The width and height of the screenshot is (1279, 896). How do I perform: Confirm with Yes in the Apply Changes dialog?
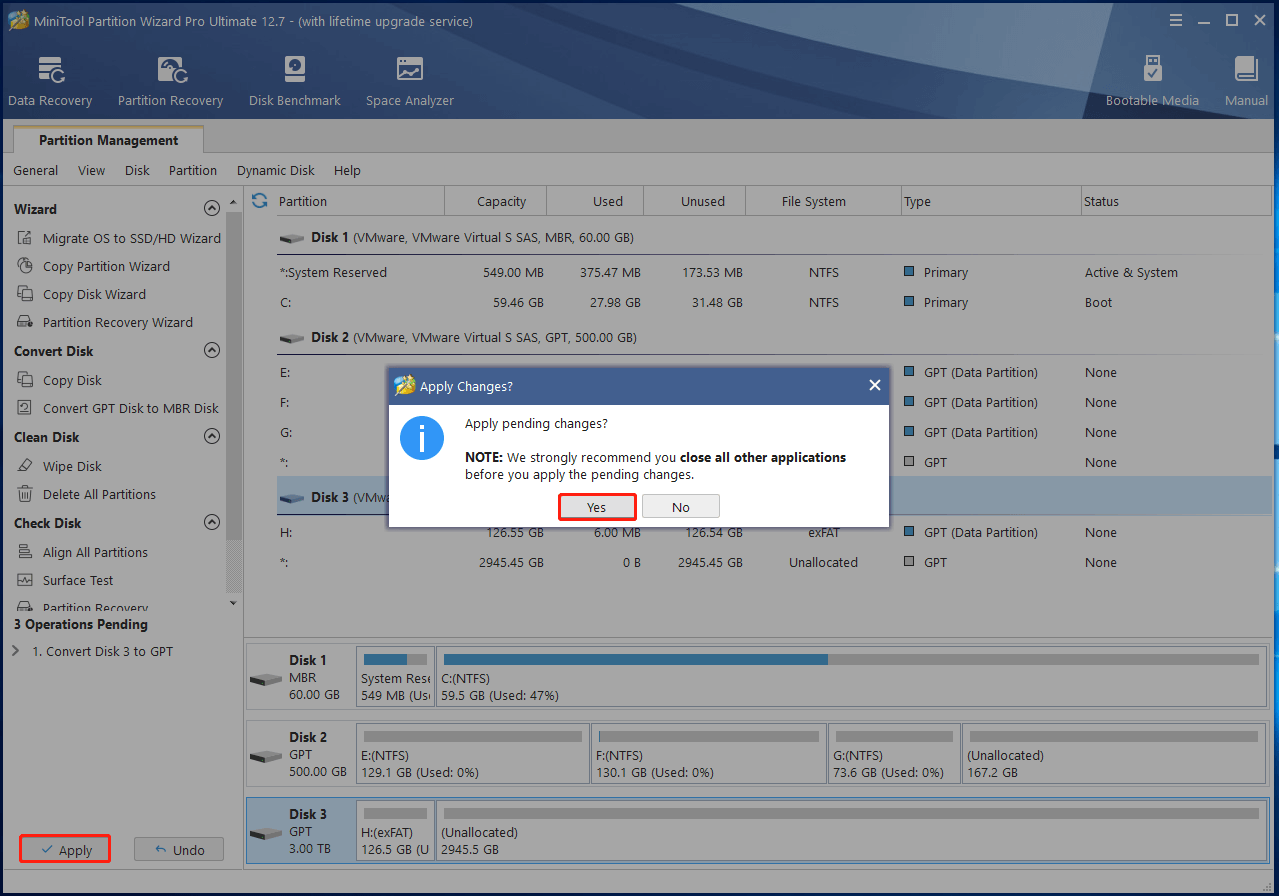[x=597, y=507]
